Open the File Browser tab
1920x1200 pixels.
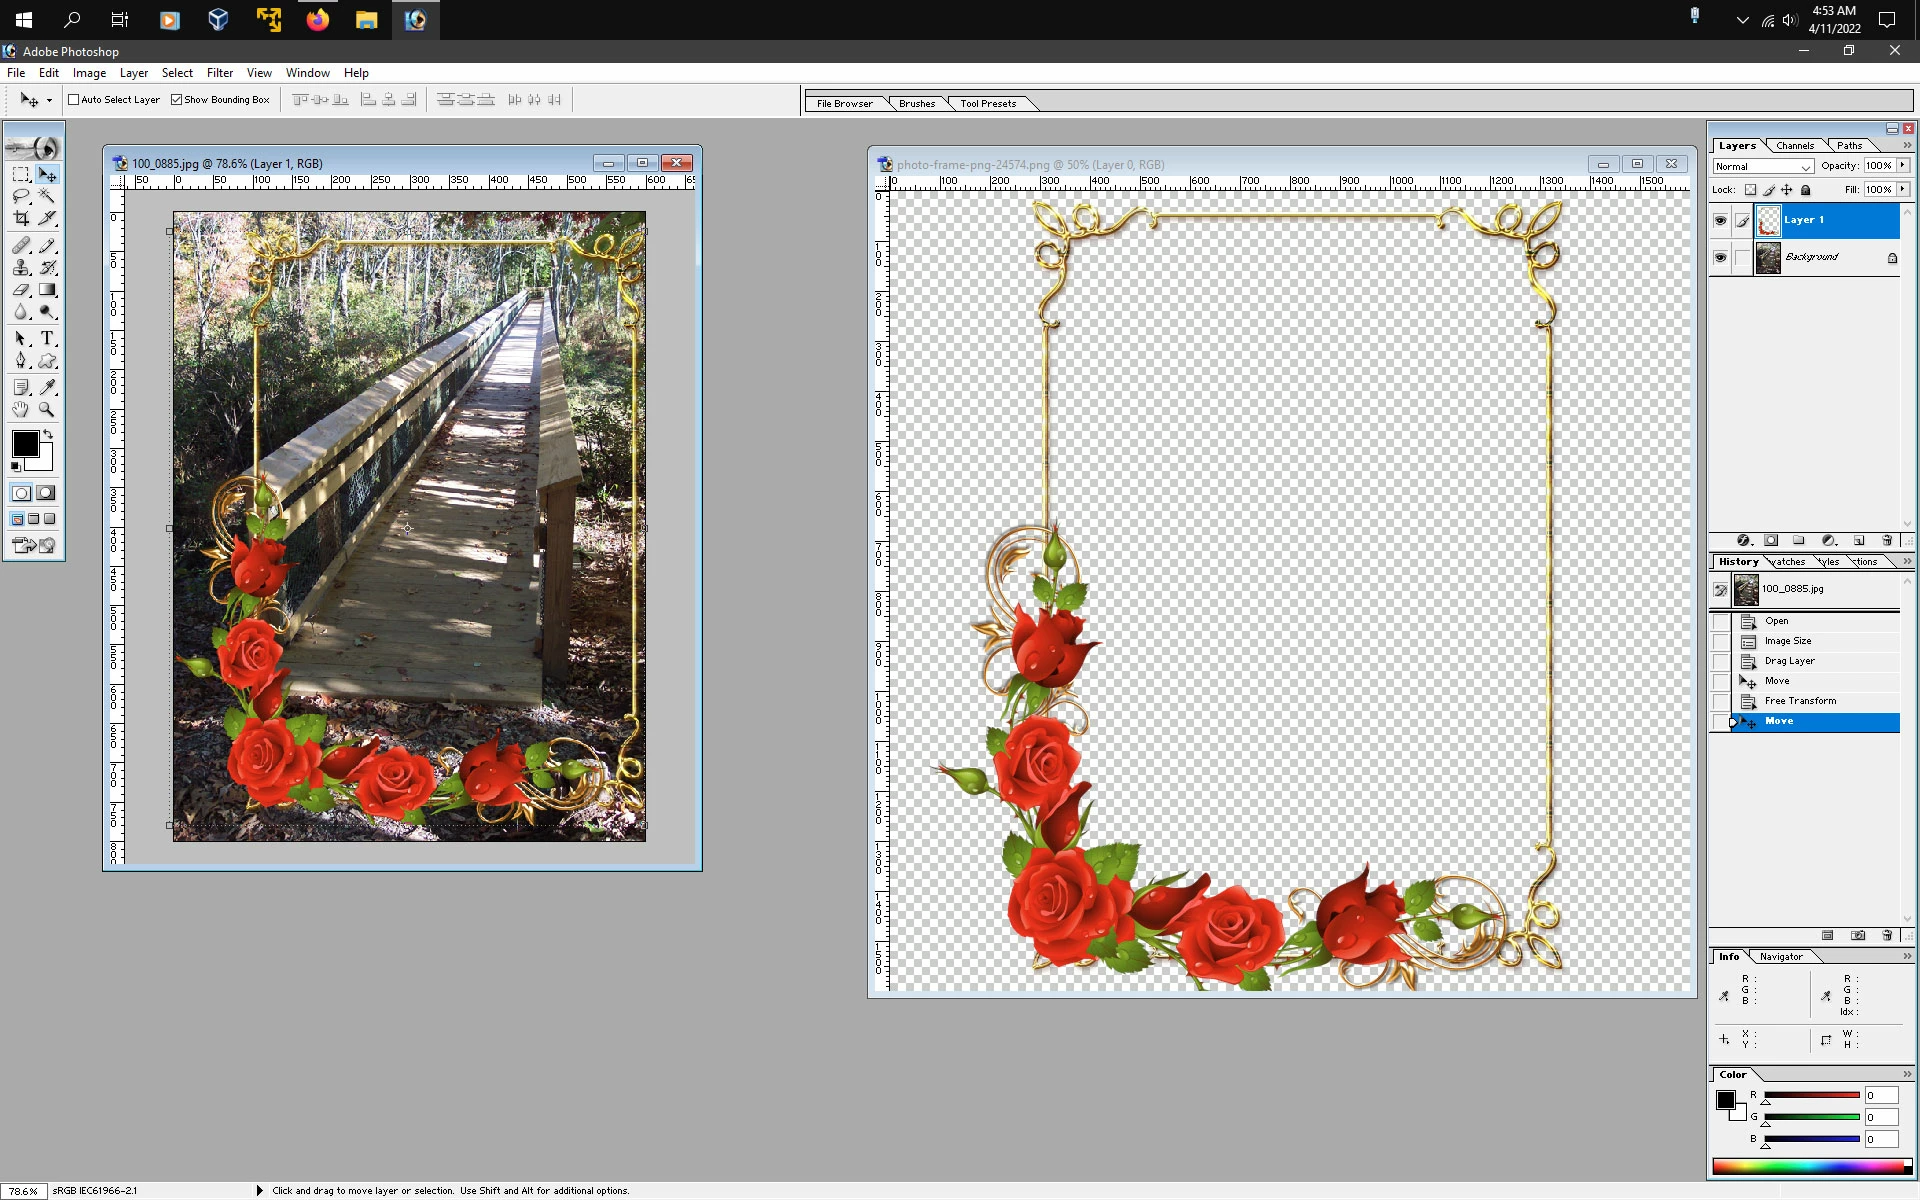(844, 104)
